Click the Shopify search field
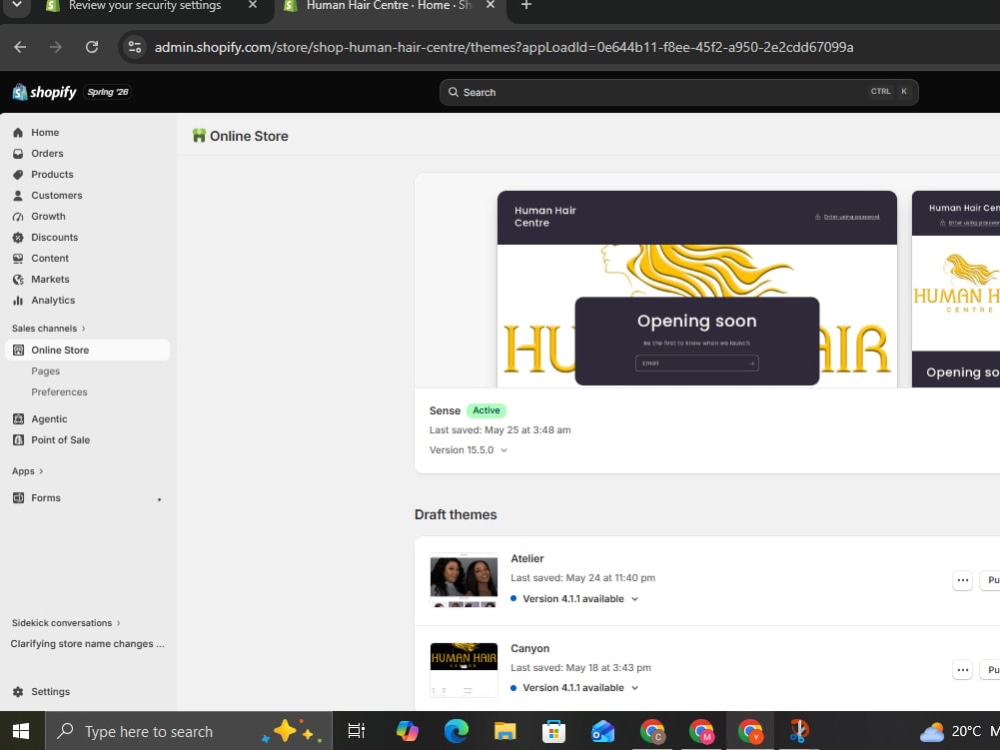 click(679, 92)
